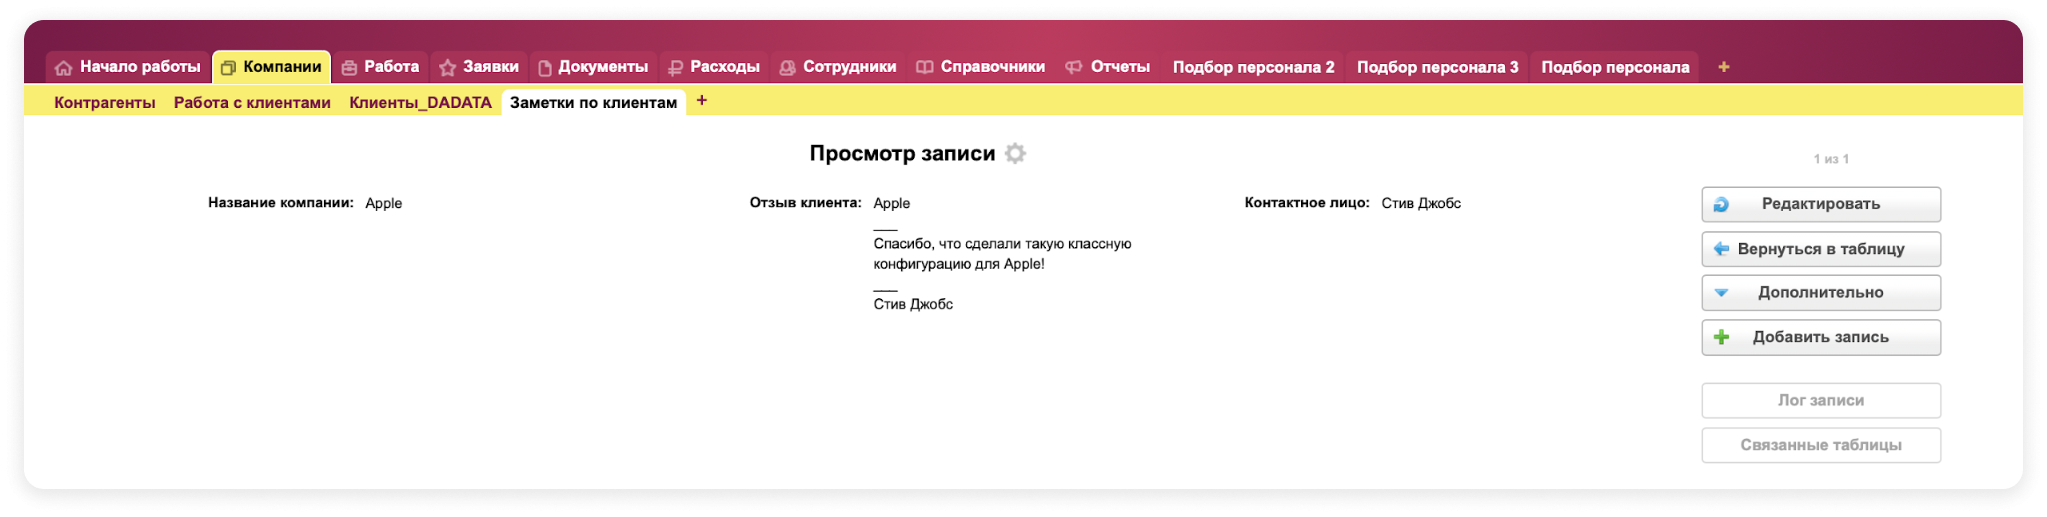This screenshot has height=517, width=2047.
Task: Click the megaphone icon on Отчеты tab
Action: (1074, 68)
